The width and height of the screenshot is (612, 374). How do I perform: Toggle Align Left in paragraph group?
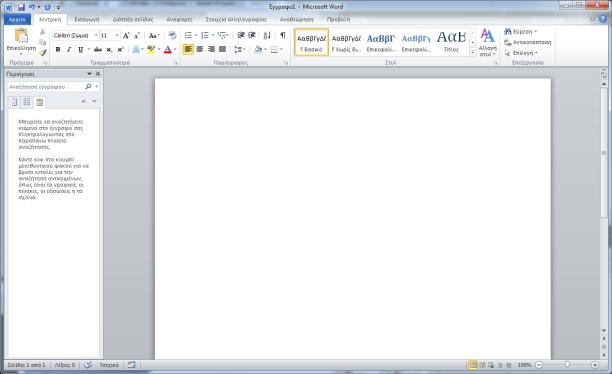click(188, 50)
